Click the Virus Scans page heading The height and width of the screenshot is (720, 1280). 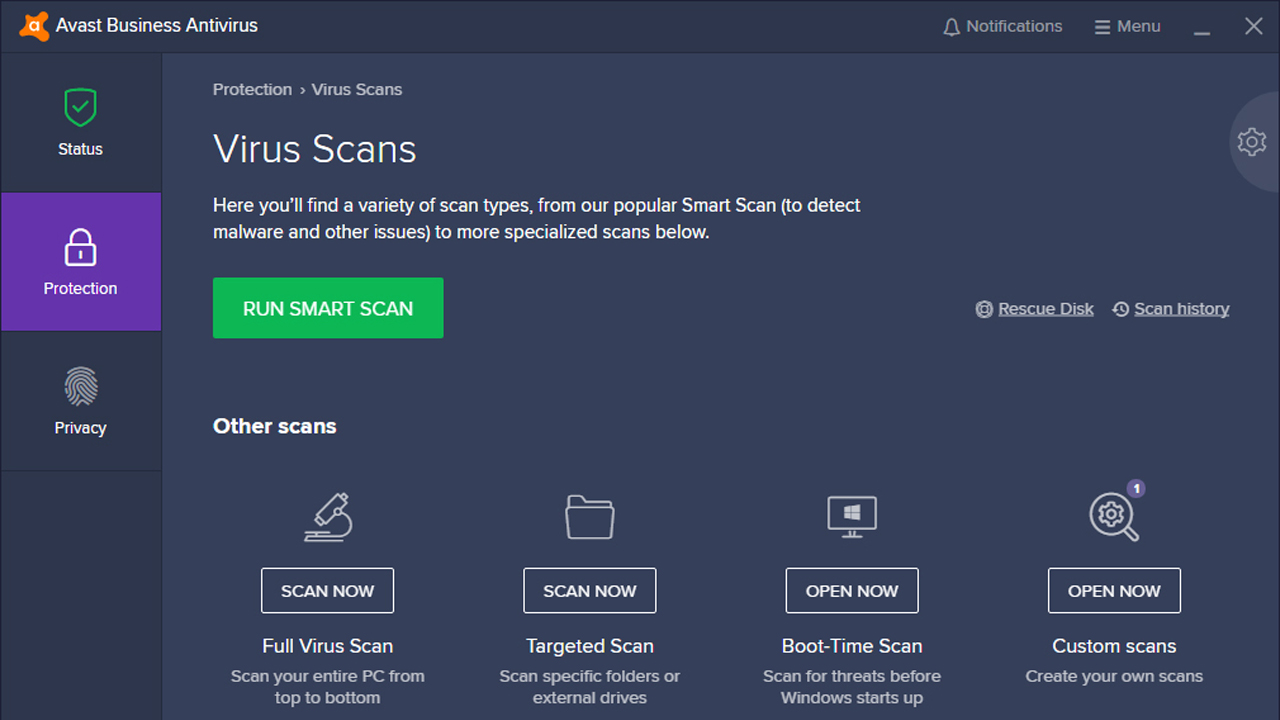click(x=315, y=149)
